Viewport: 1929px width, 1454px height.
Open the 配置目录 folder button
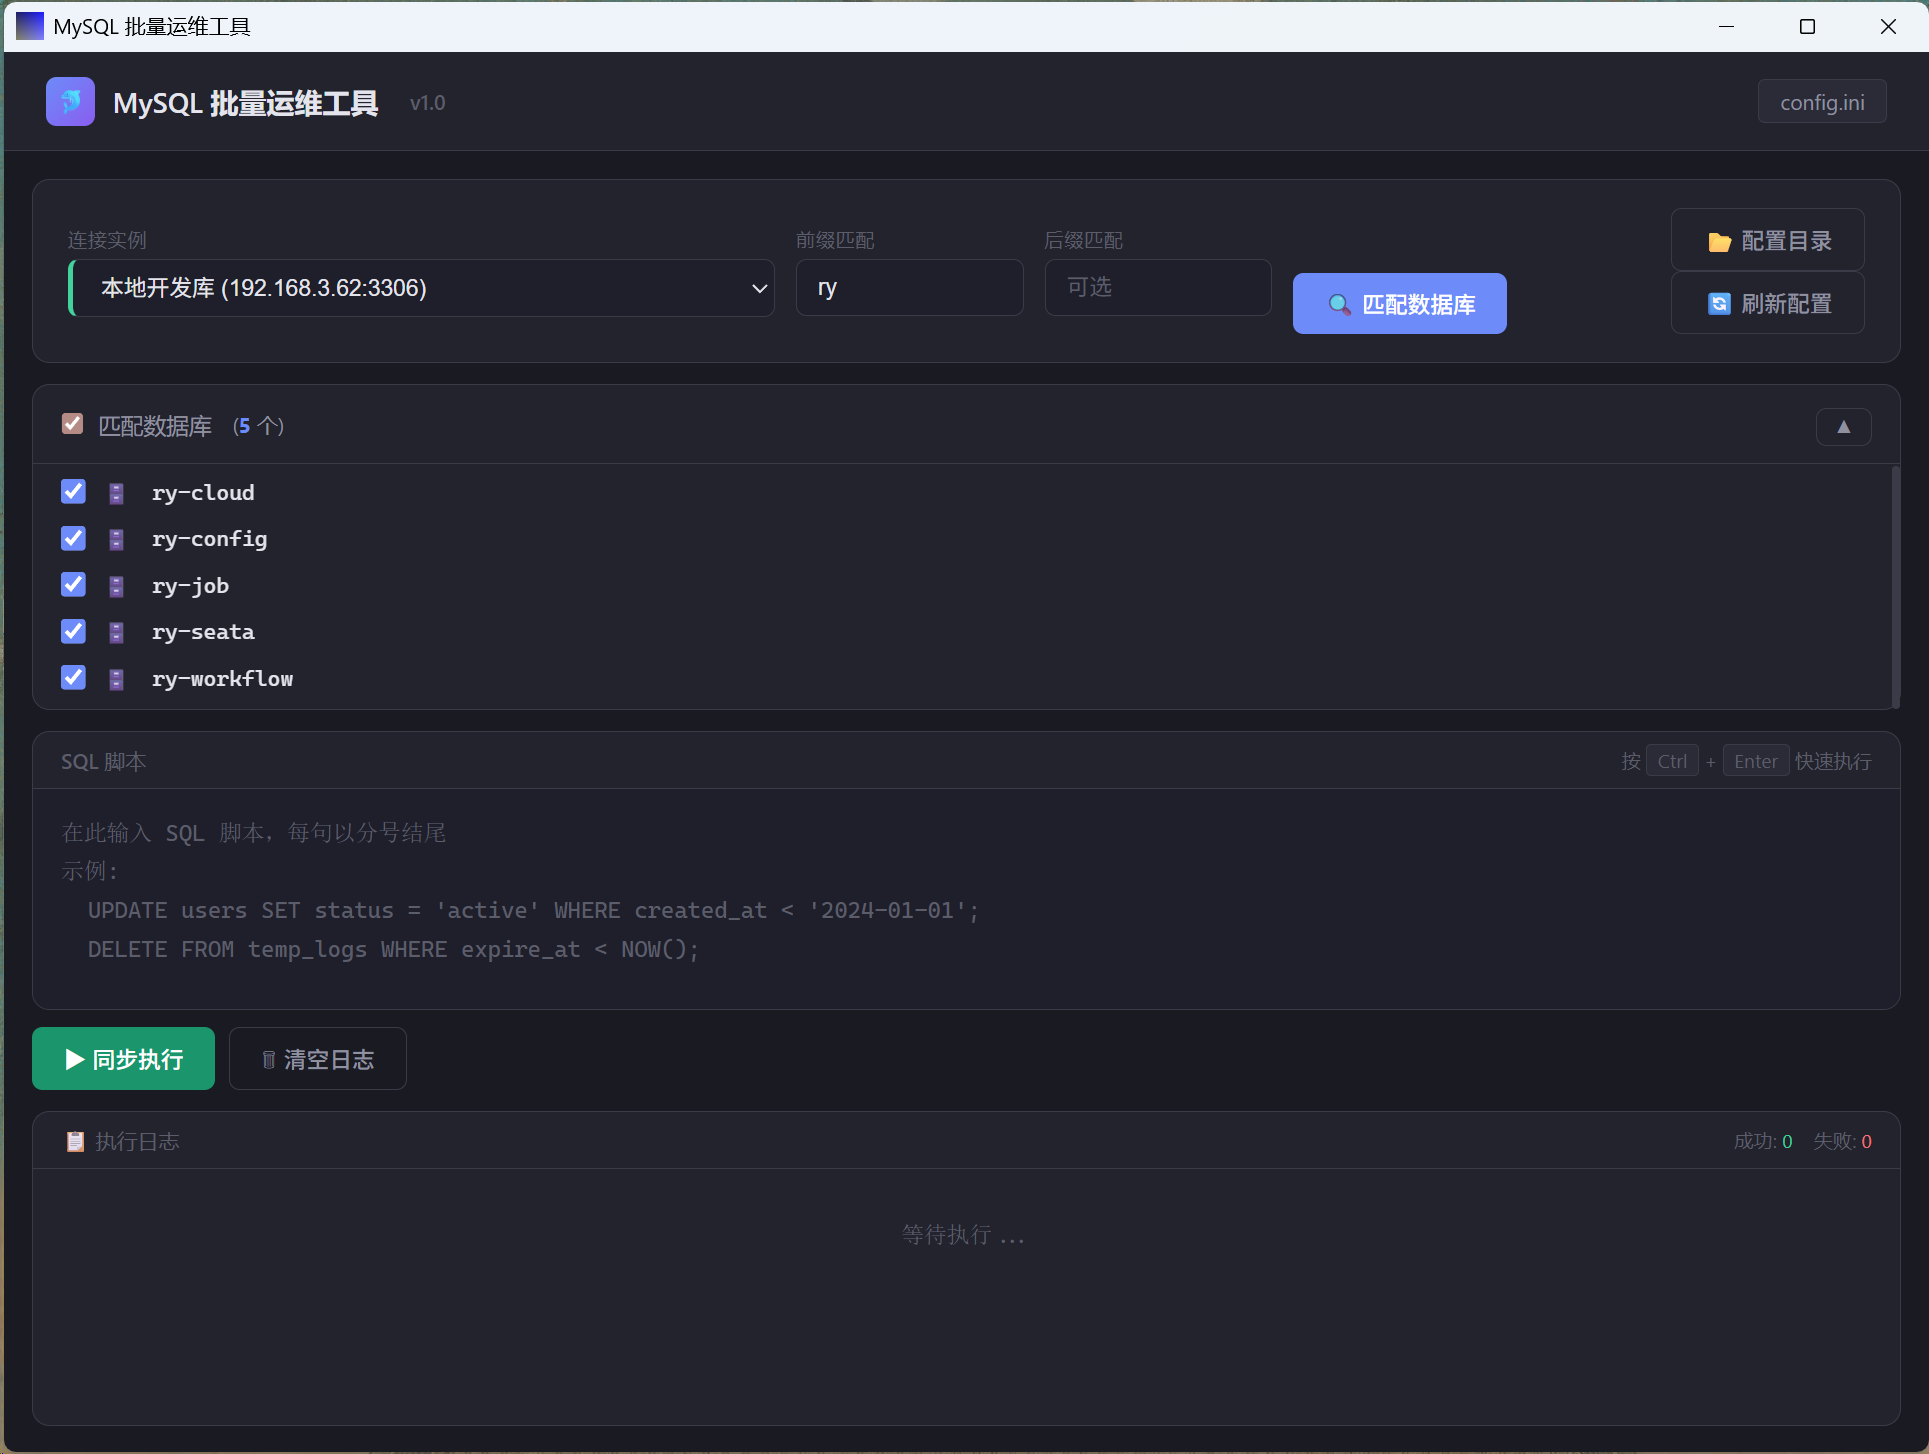(x=1767, y=240)
